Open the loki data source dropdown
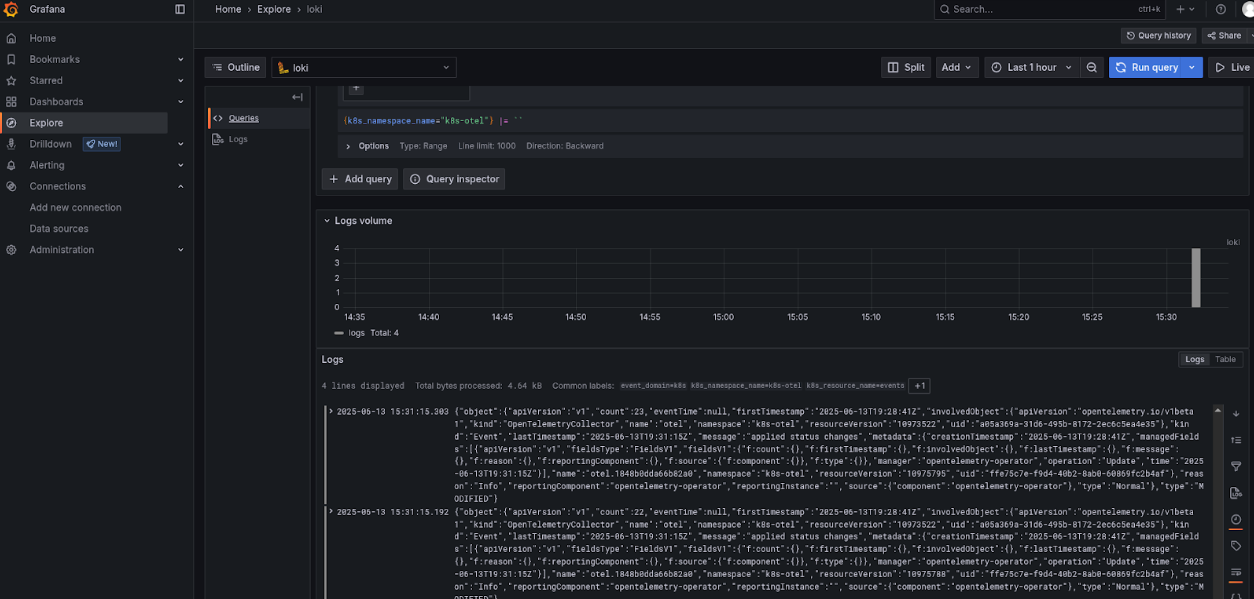This screenshot has width=1254, height=599. pos(364,67)
